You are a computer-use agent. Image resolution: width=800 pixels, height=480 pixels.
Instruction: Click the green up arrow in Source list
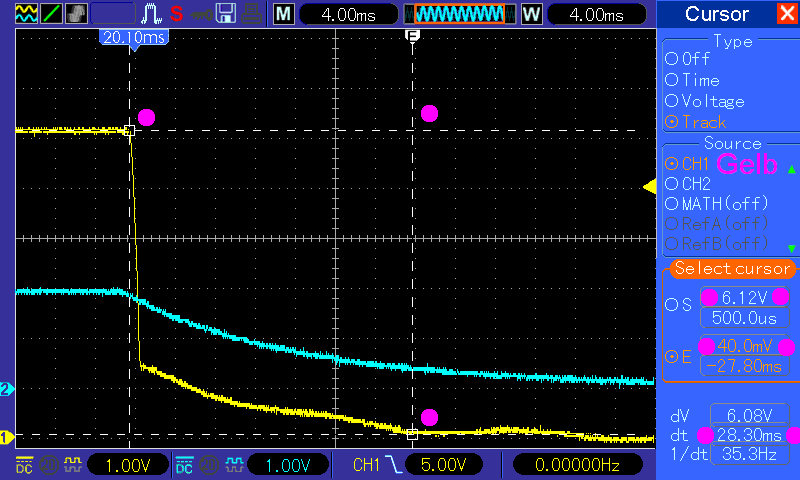click(x=791, y=169)
